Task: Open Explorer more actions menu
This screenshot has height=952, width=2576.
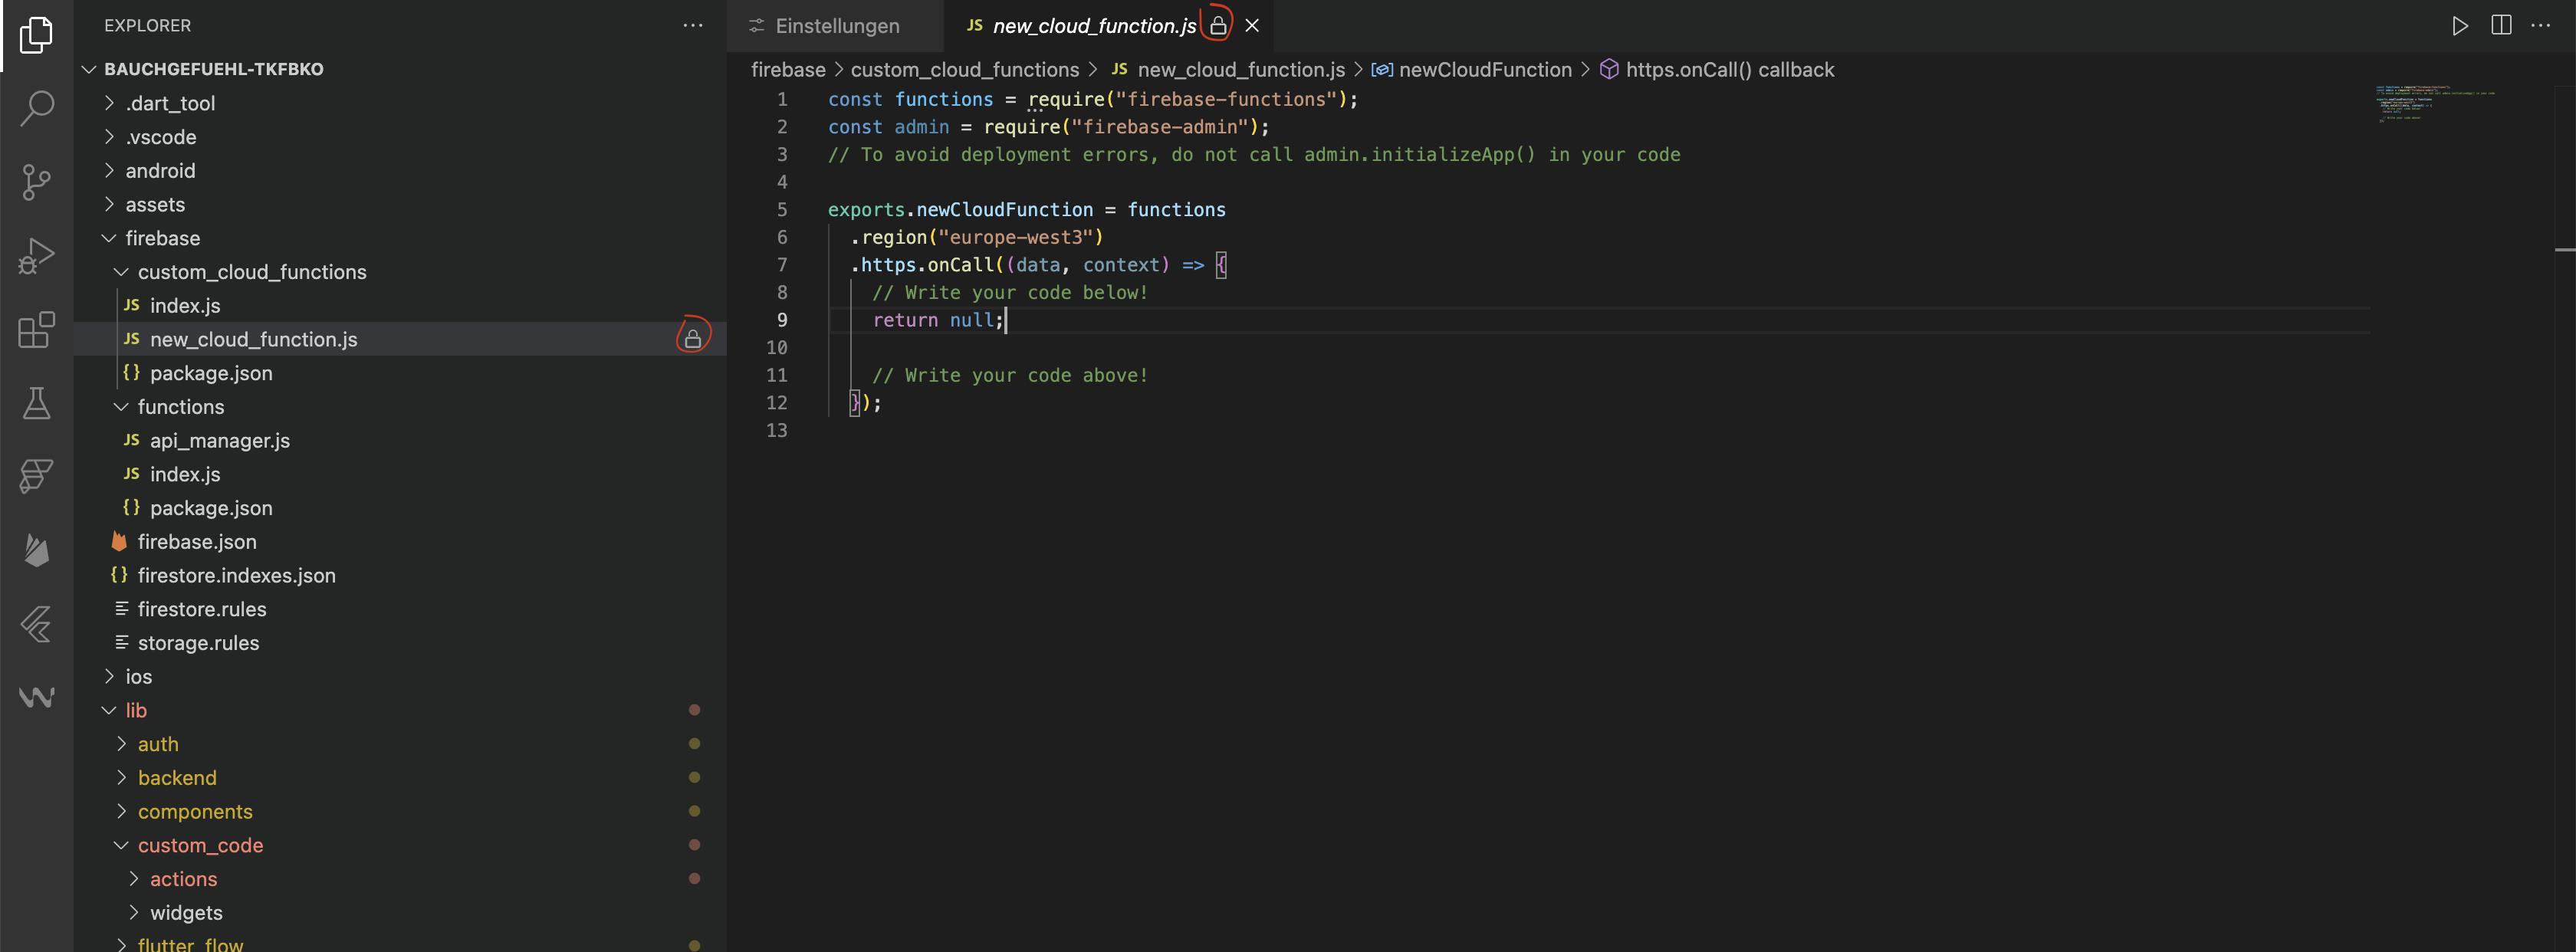Action: [692, 26]
